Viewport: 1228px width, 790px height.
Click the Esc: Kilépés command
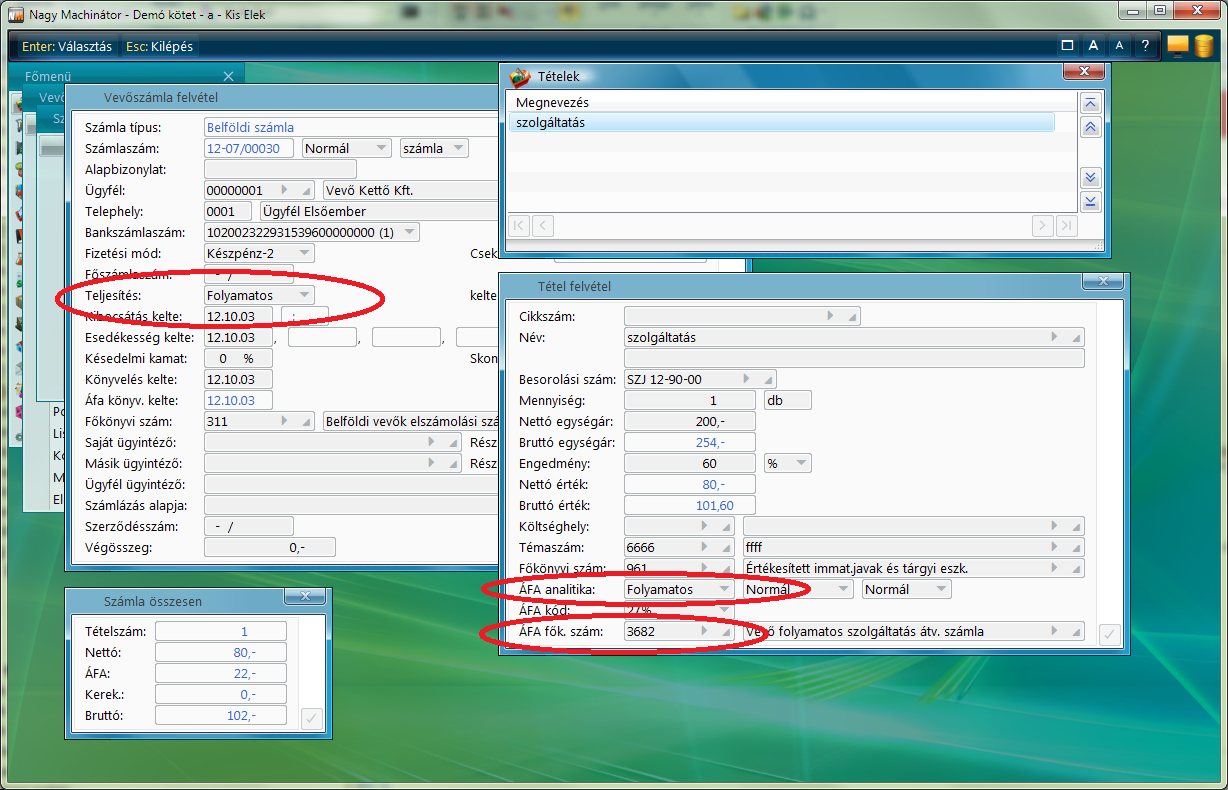(160, 46)
